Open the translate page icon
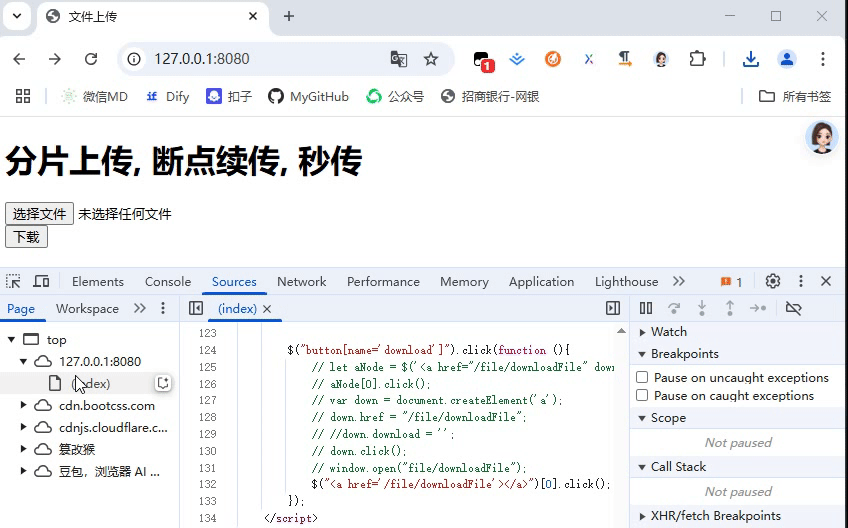This screenshot has width=848, height=528. pos(399,58)
